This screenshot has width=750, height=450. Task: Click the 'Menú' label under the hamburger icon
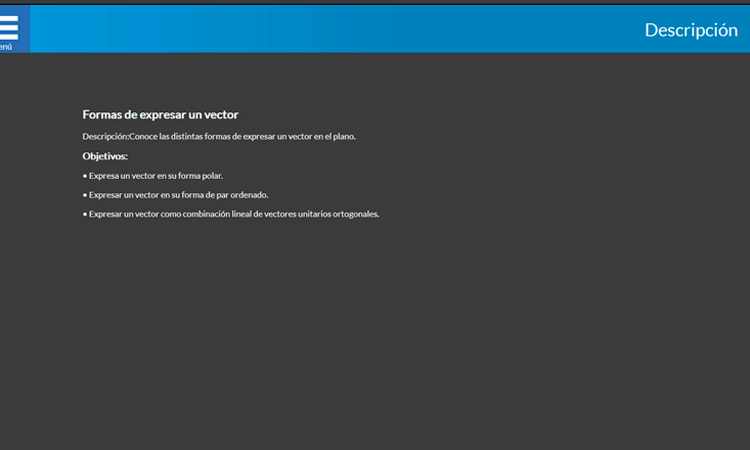click(6, 46)
